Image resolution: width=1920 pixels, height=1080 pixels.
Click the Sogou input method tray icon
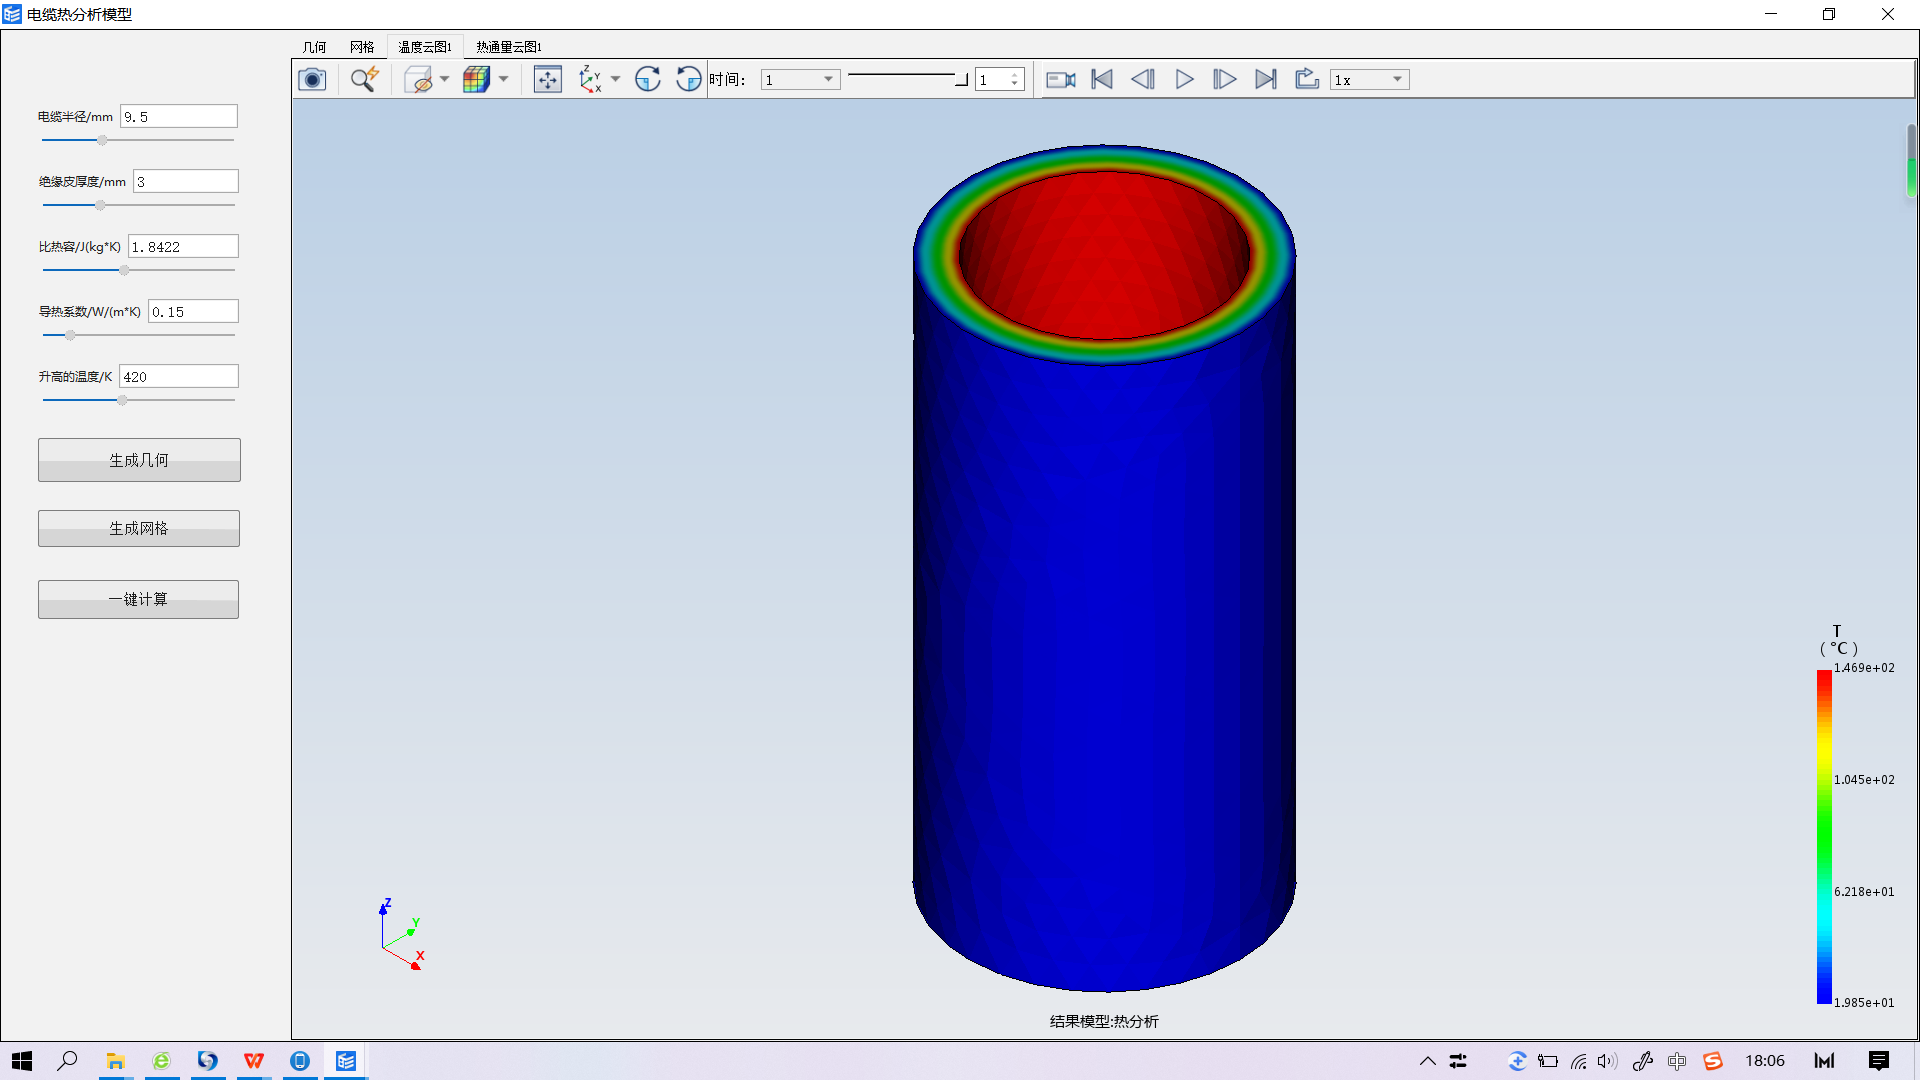[1713, 1061]
